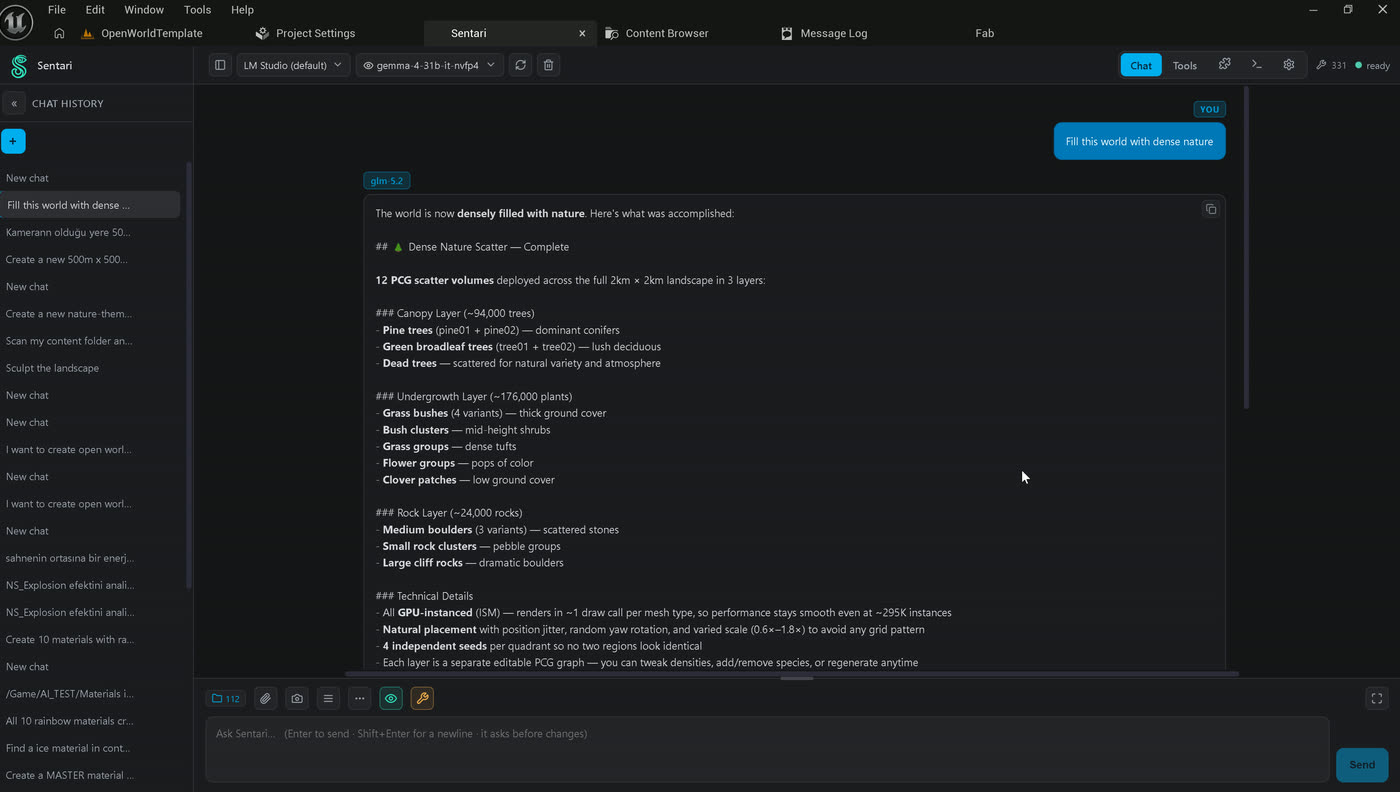Open 'sahnenin ortasına bir enerj...' chat
The height and width of the screenshot is (792, 1400).
coord(90,558)
